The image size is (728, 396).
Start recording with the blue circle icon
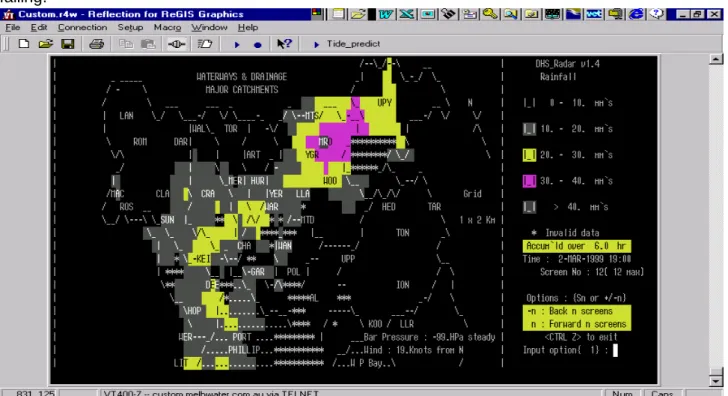pos(258,45)
